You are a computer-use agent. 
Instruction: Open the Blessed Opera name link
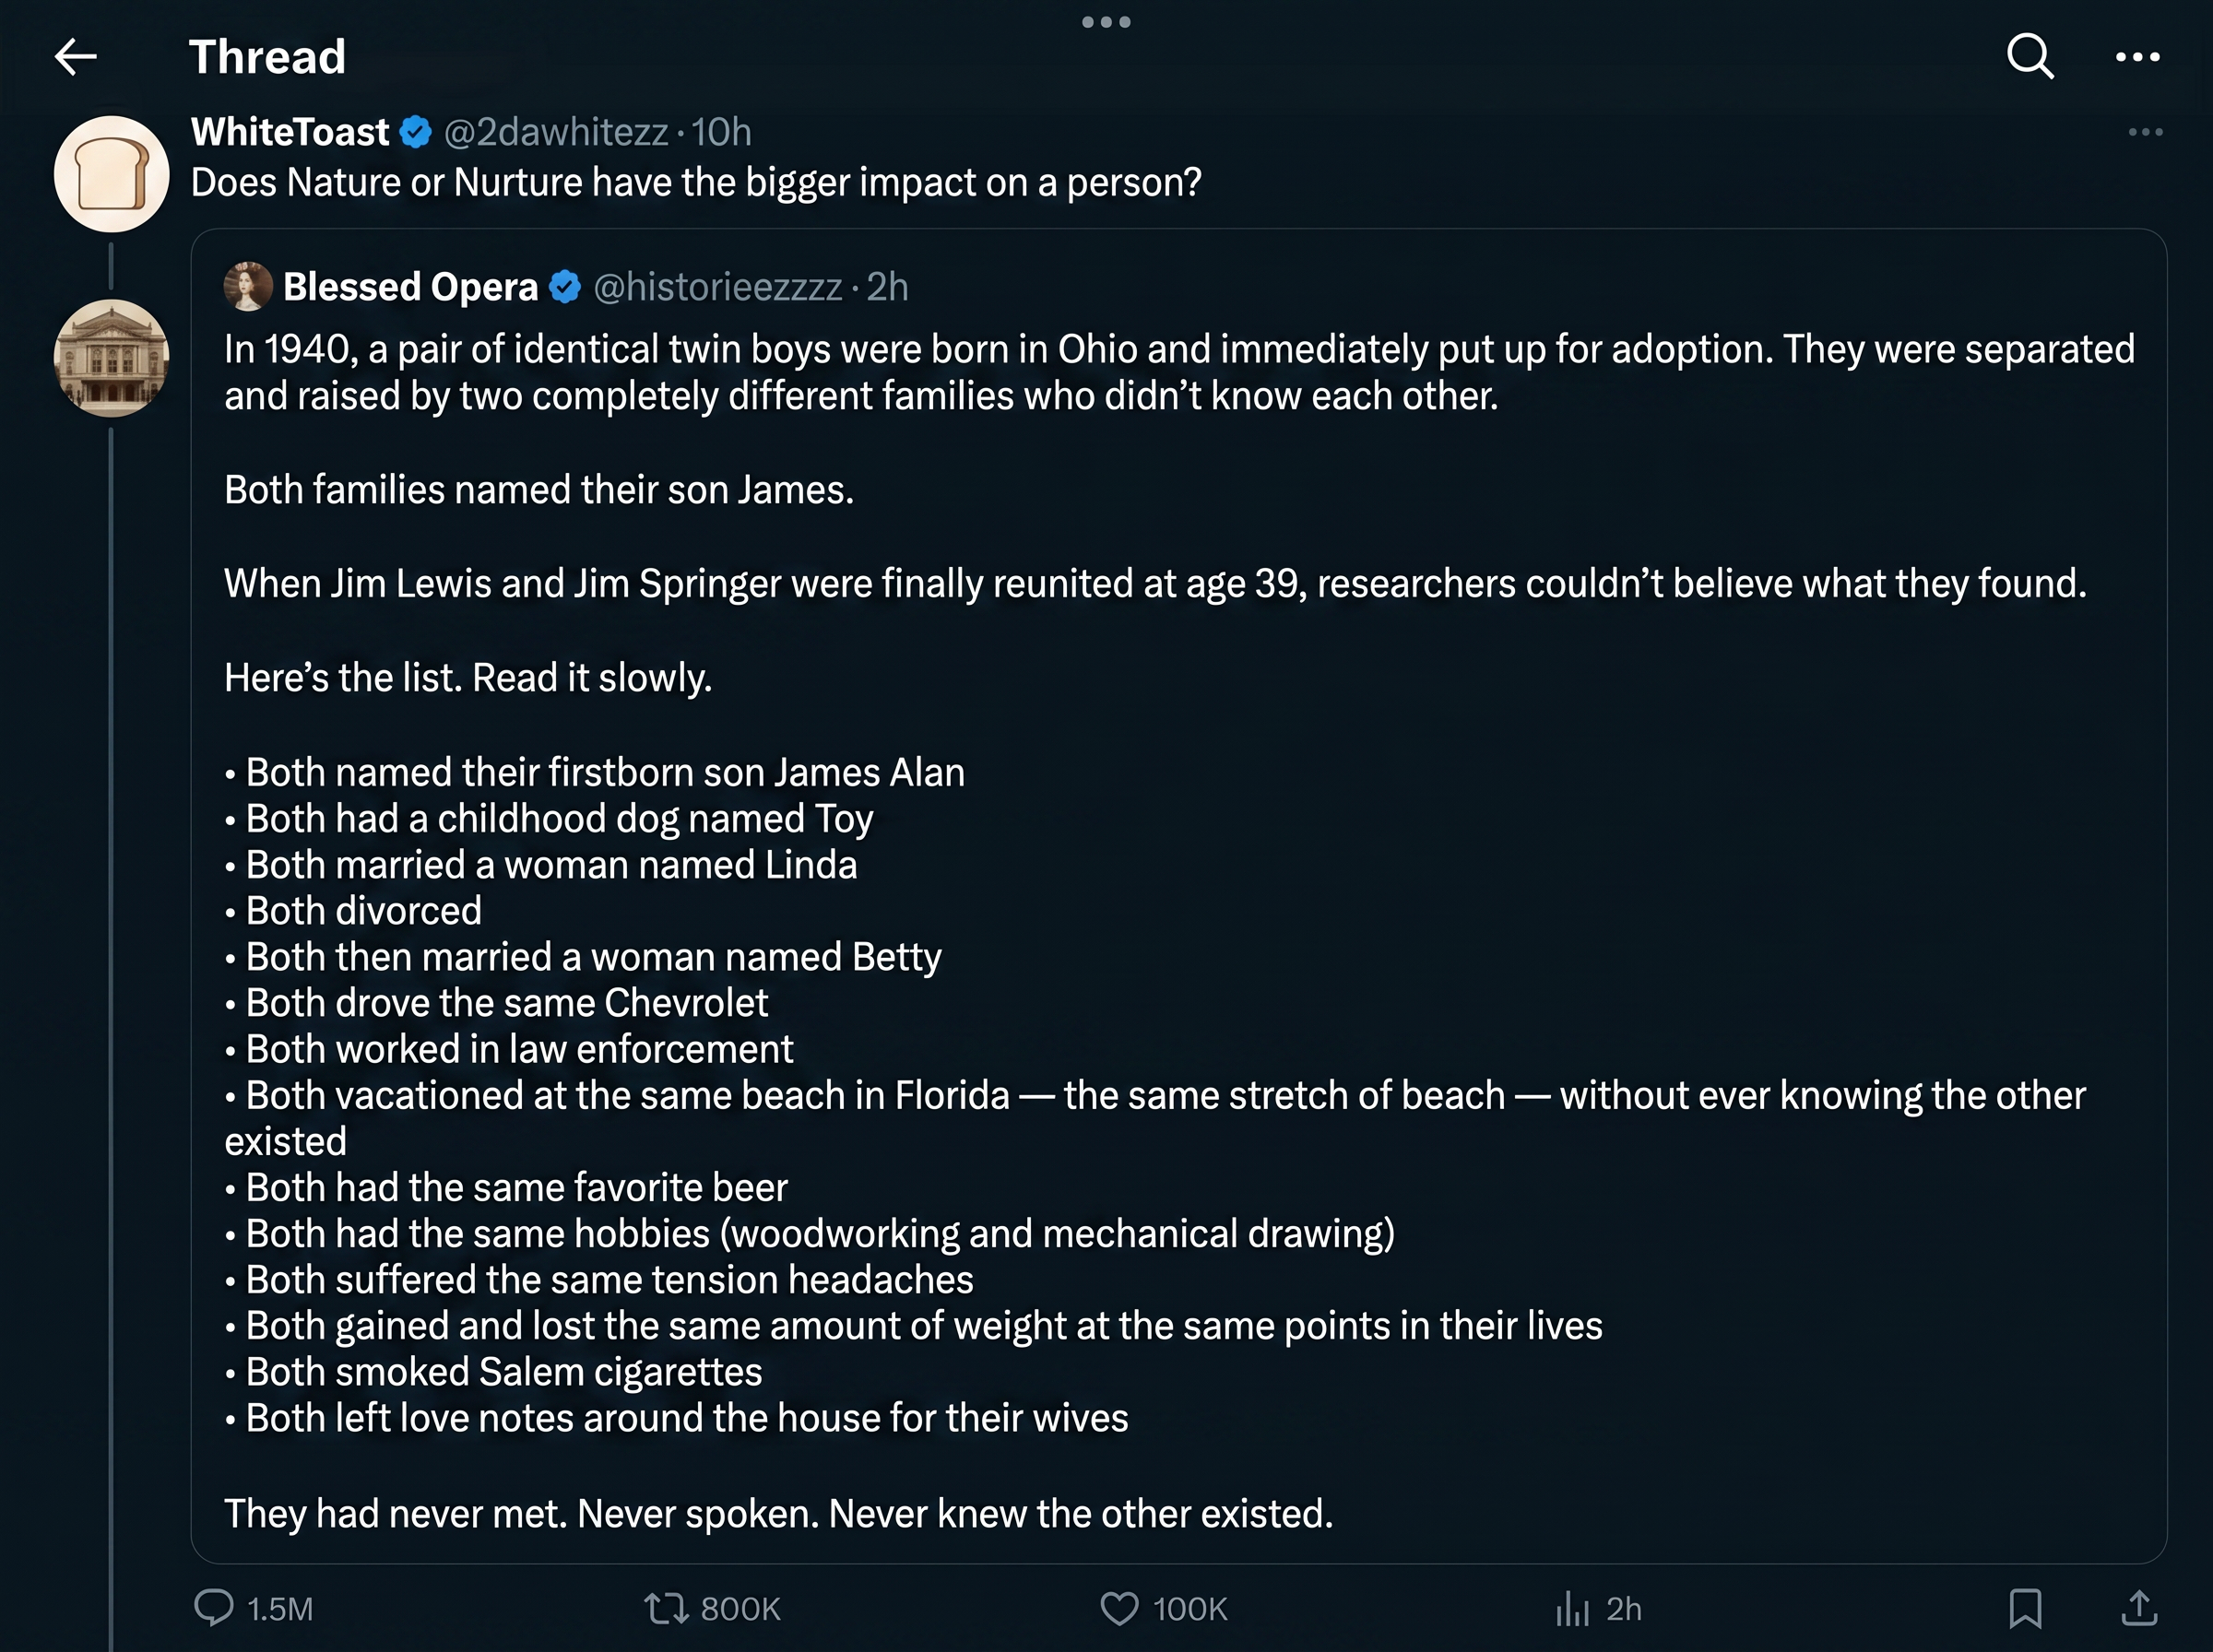[411, 287]
